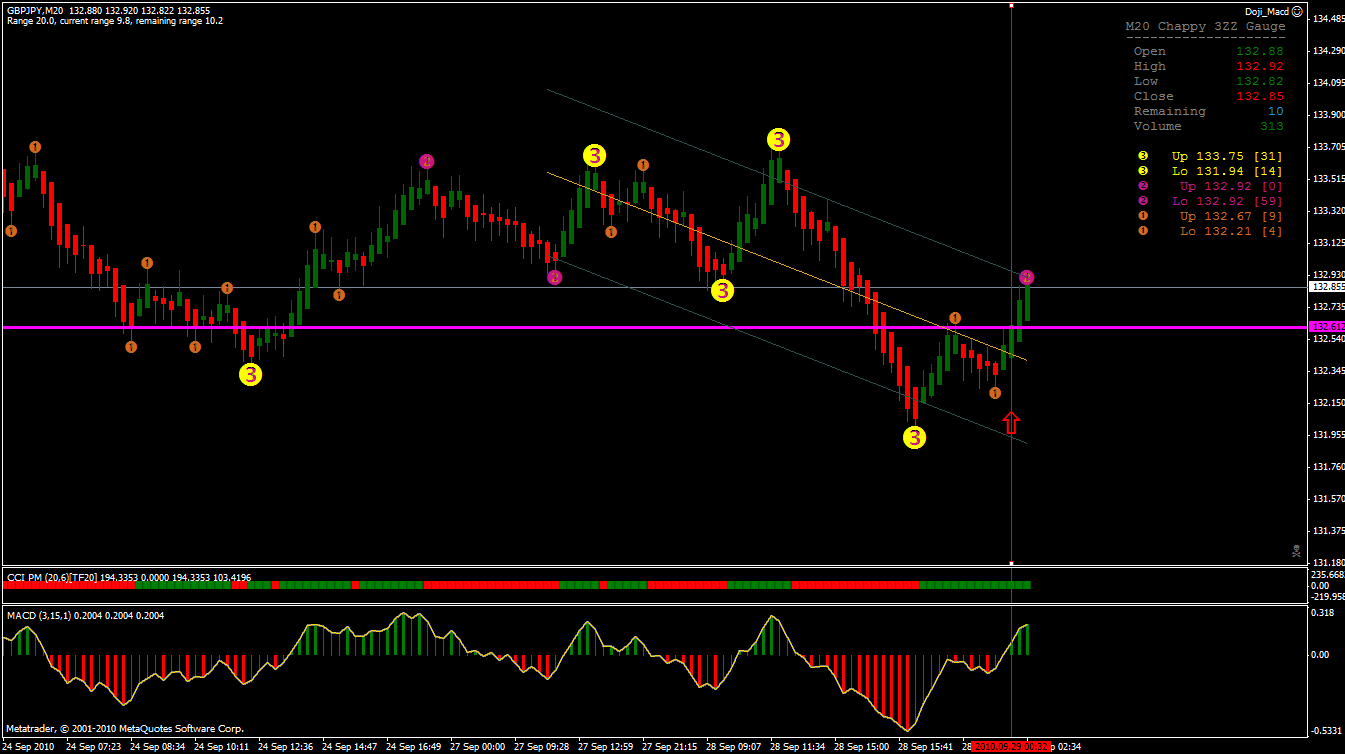Click the Remaining value 10

(1275, 111)
